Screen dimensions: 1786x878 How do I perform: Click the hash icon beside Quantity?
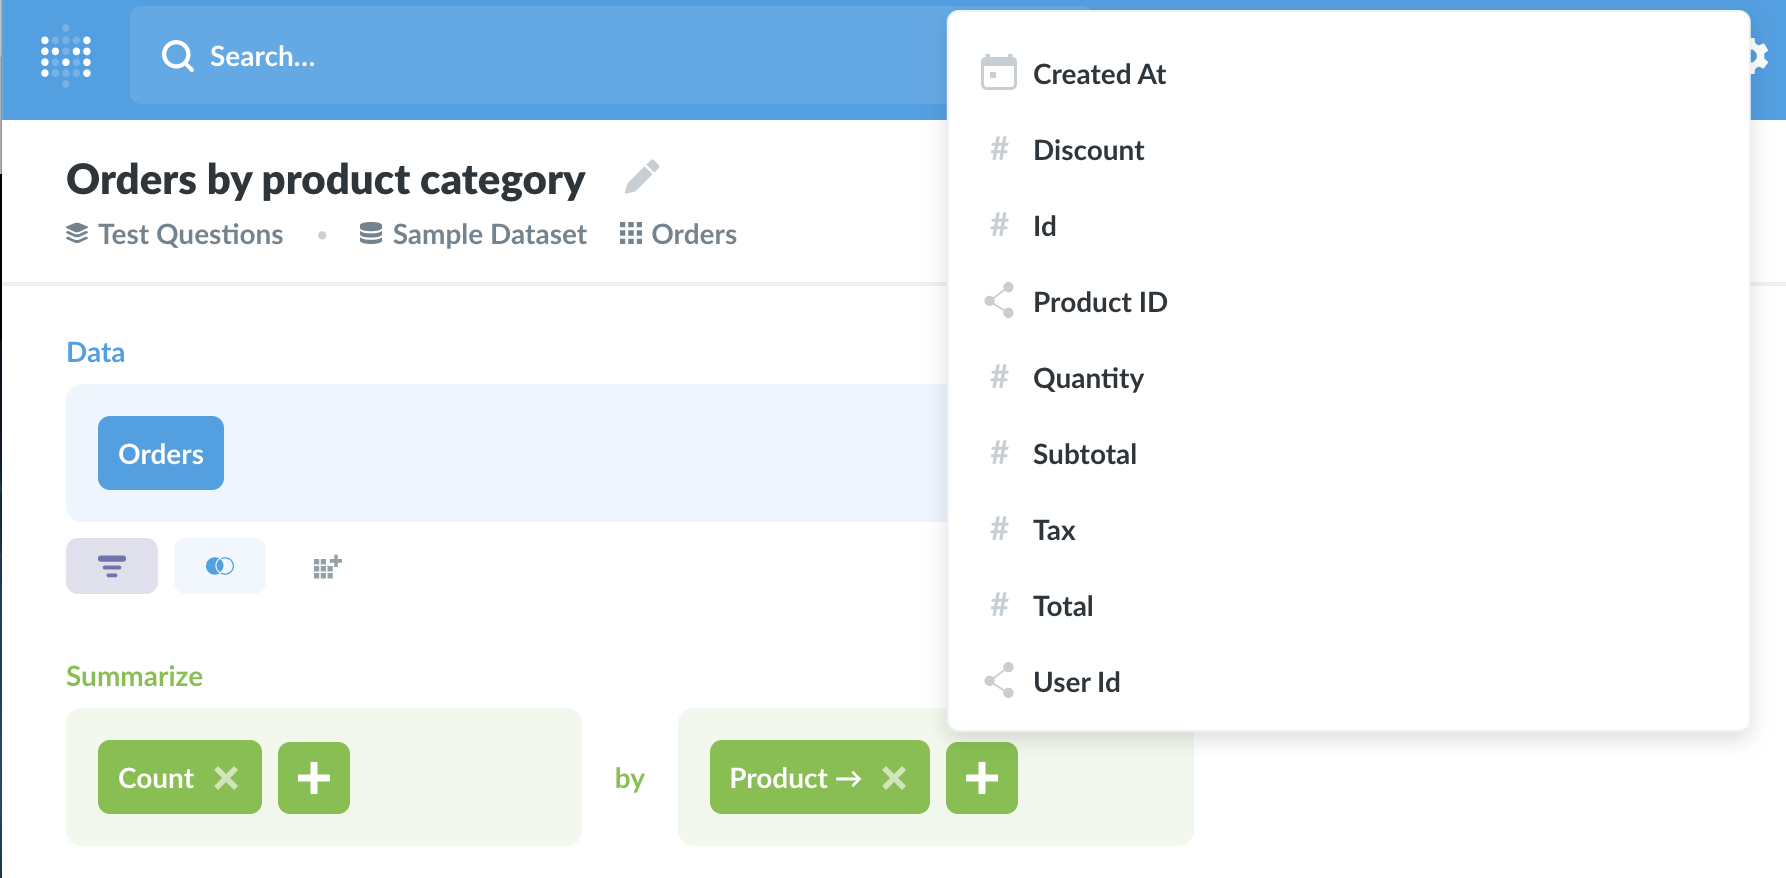click(999, 377)
